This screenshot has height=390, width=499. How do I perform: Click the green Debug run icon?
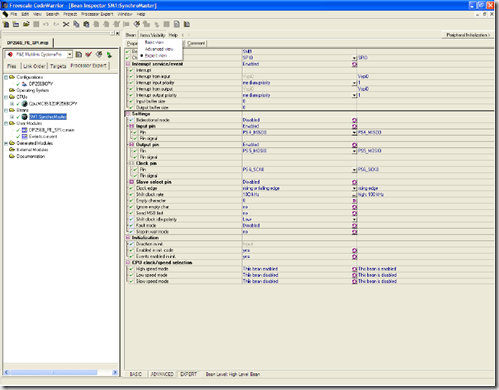click(x=109, y=55)
